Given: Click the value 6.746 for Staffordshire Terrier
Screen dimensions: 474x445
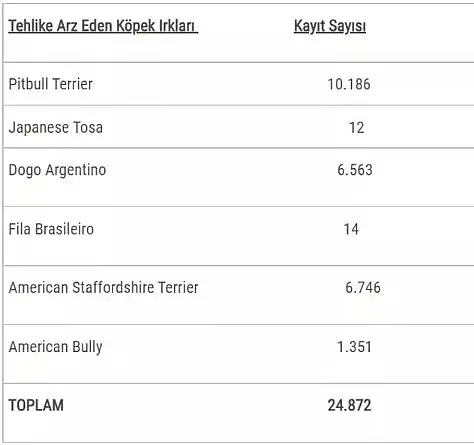Looking at the screenshot, I should pos(363,288).
